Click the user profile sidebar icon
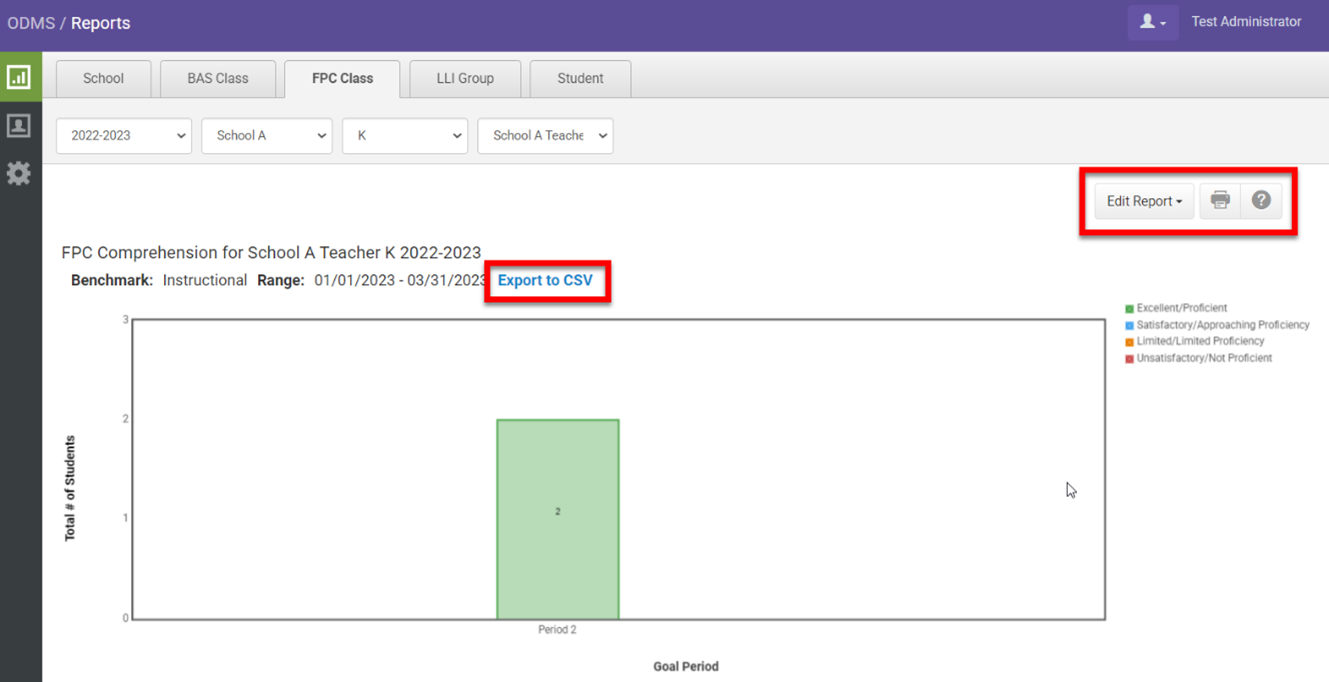The width and height of the screenshot is (1329, 682). click(x=19, y=125)
